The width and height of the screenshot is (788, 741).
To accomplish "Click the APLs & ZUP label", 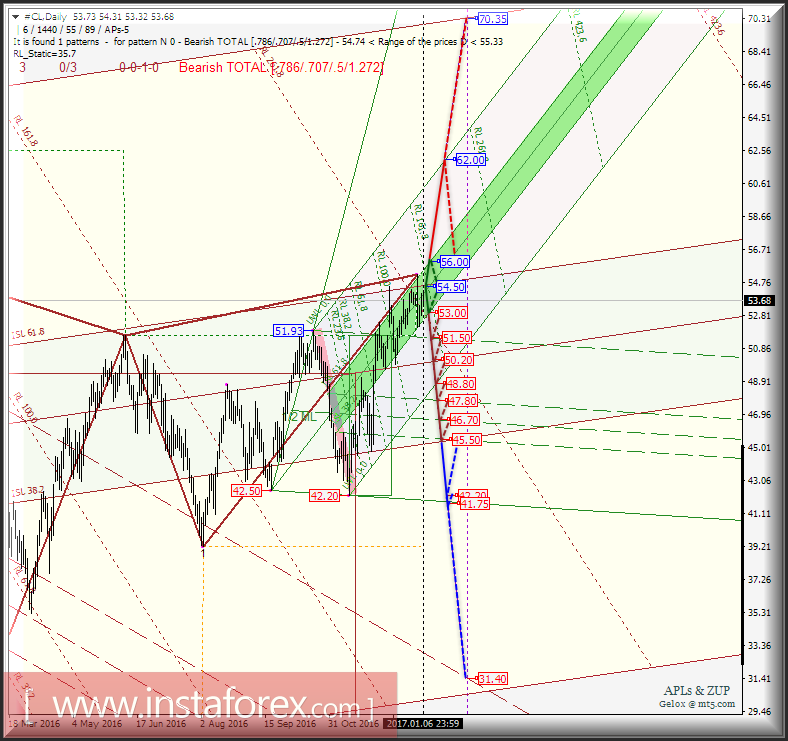I will (697, 691).
